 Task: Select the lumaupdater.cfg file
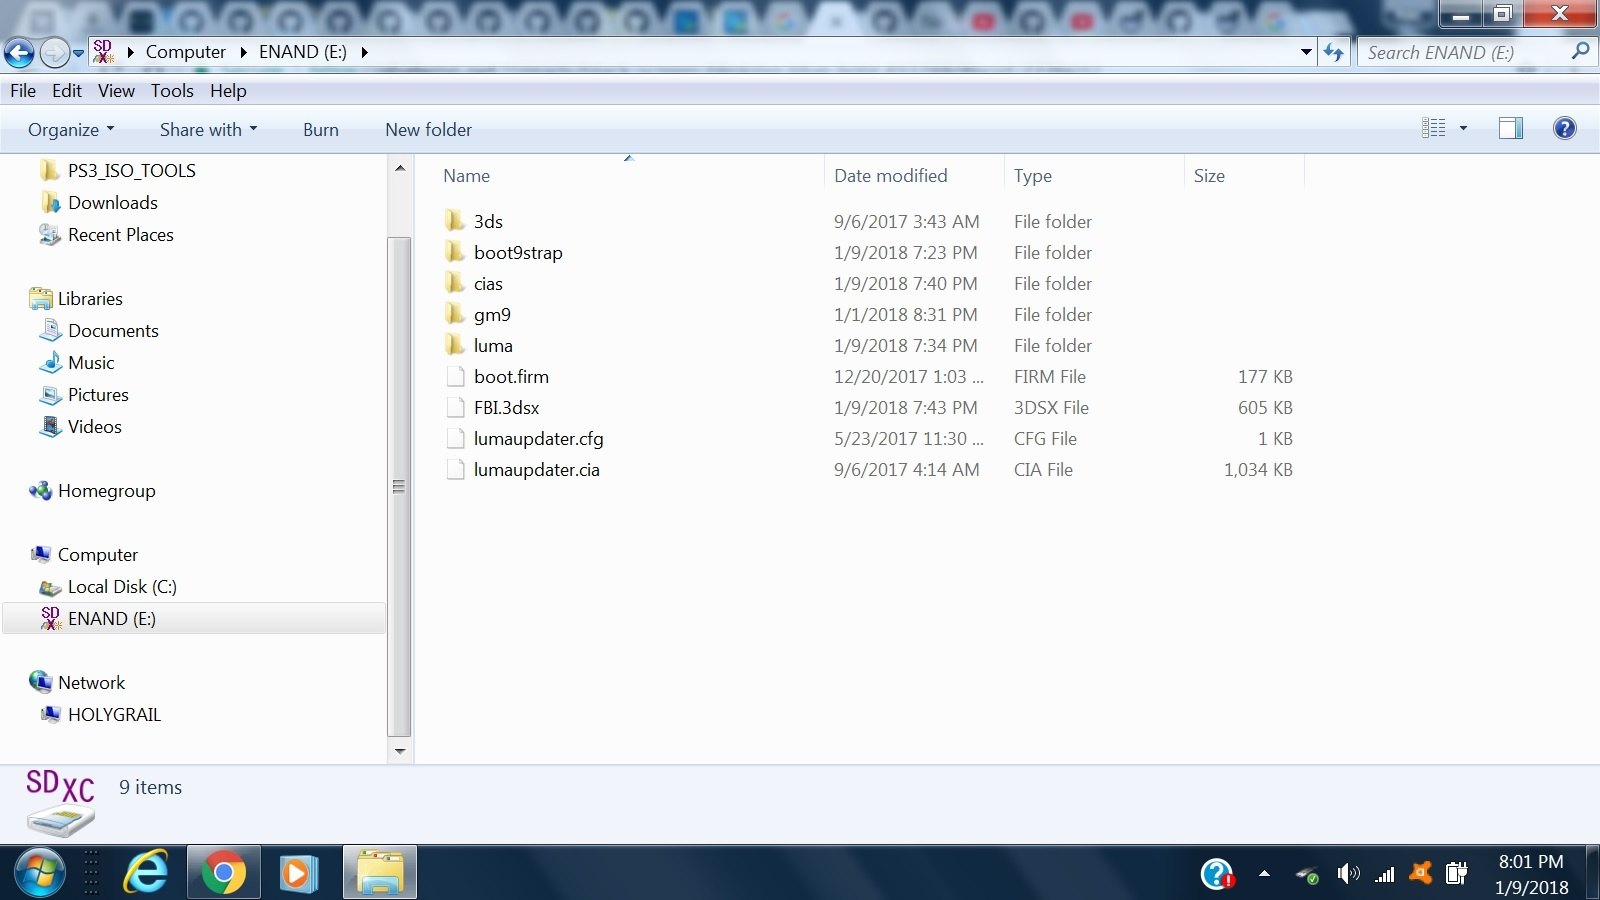pos(538,439)
